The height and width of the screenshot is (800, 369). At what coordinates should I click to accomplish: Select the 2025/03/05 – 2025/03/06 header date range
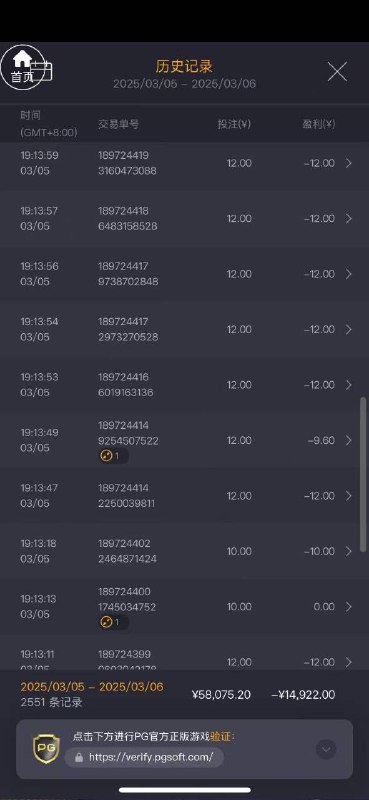pos(185,84)
